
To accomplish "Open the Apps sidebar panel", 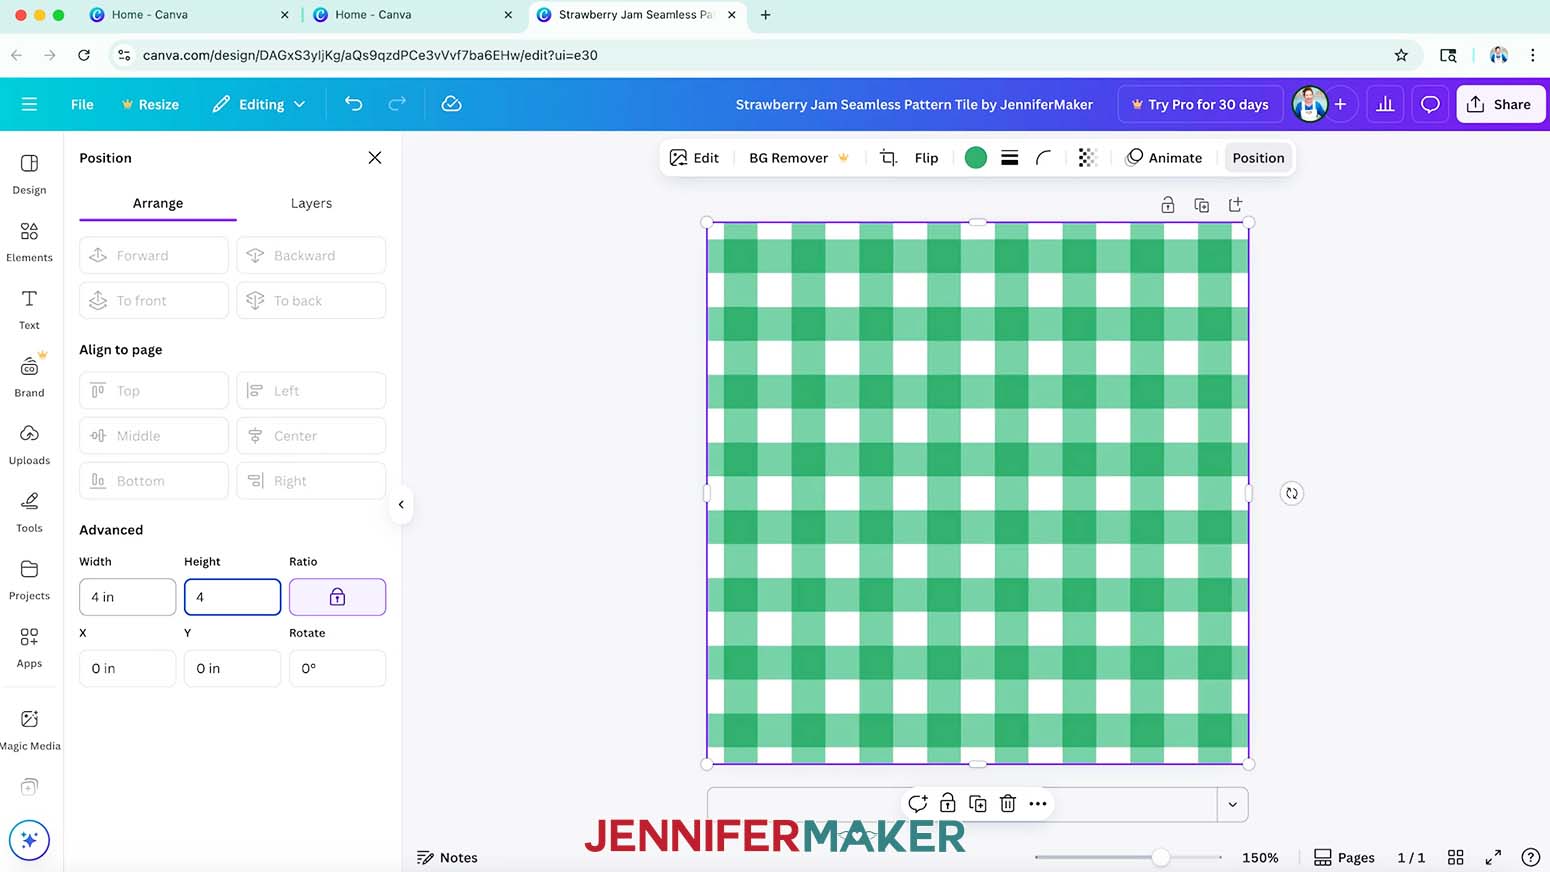I will pos(29,647).
